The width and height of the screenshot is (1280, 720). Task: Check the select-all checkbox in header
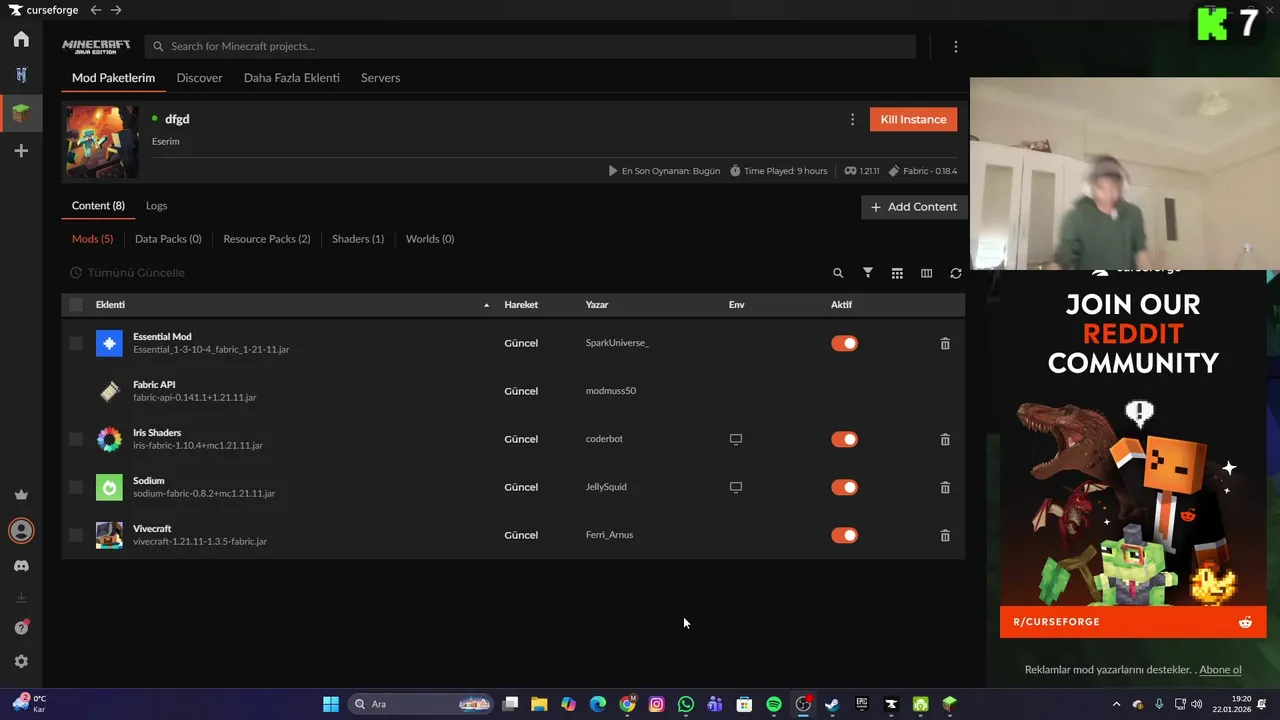(x=76, y=305)
